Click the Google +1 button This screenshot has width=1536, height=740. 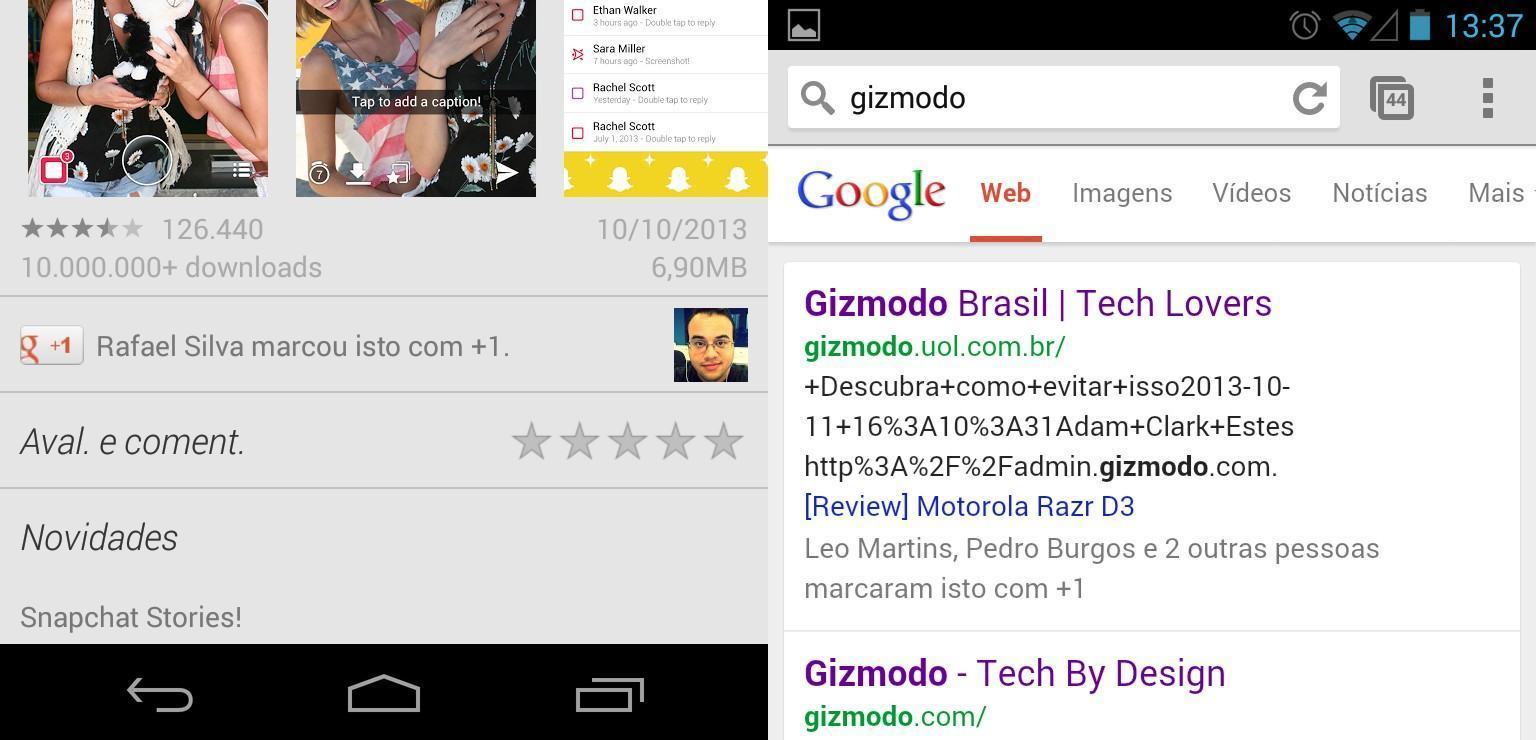pyautogui.click(x=52, y=346)
